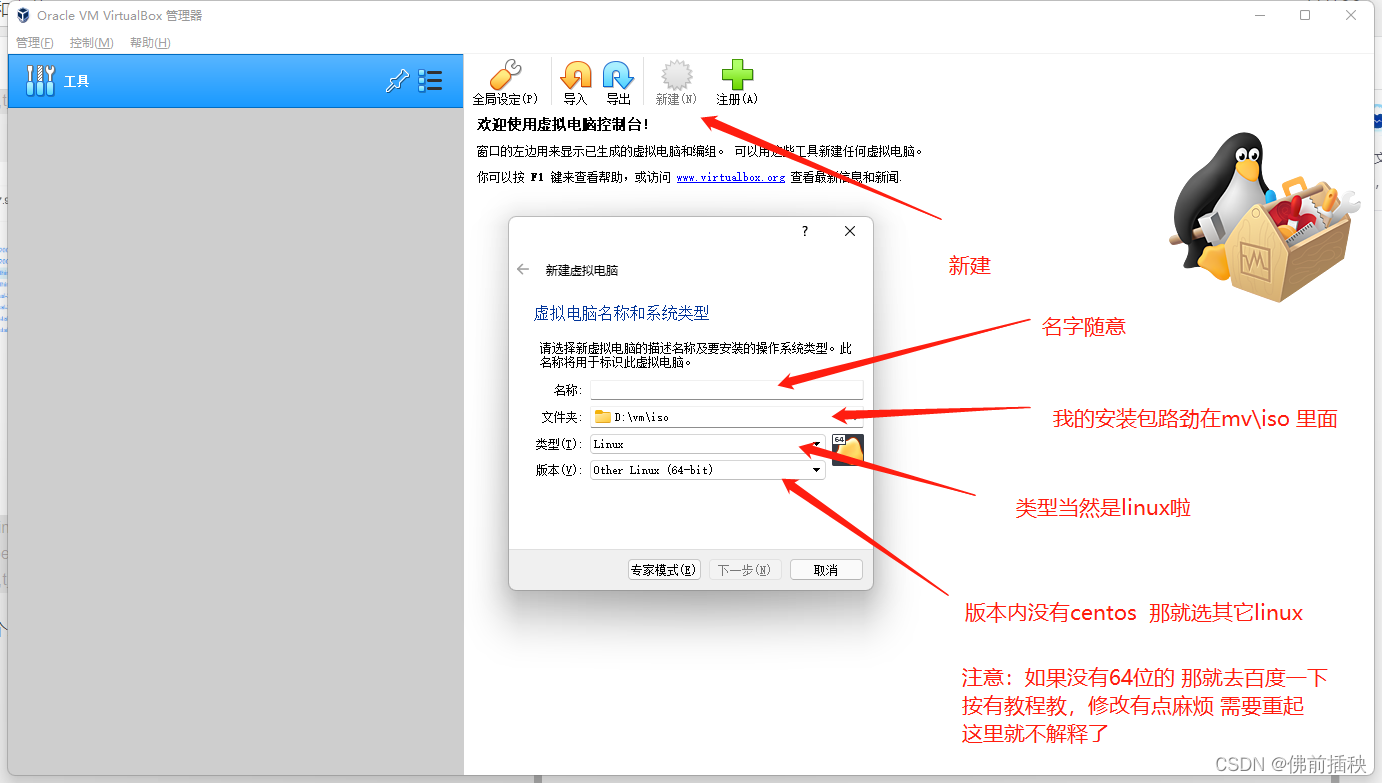Open the Tools list menu icon

[x=430, y=81]
